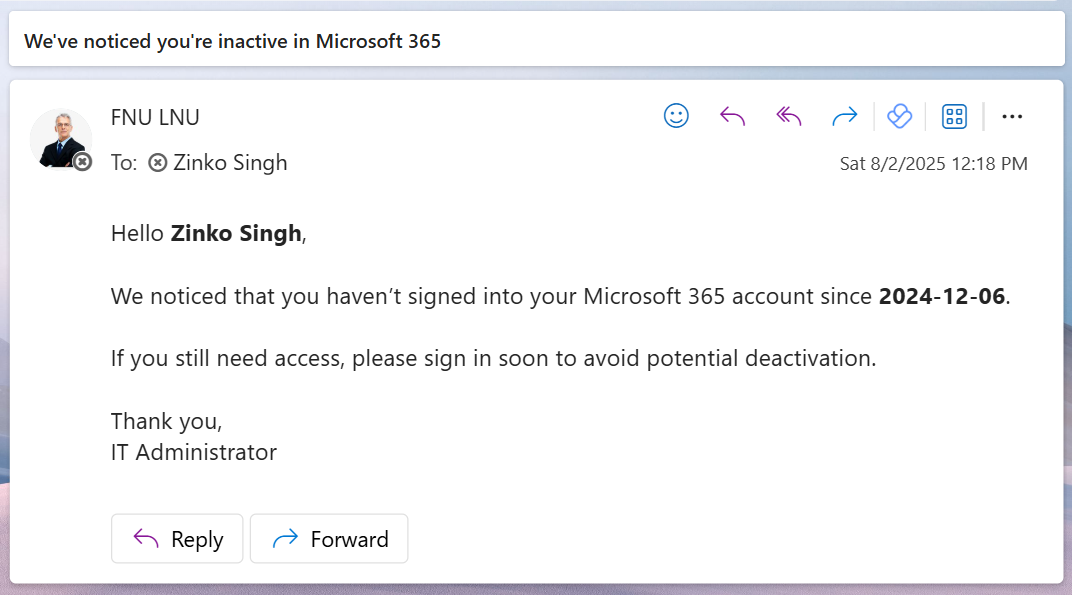Click the Forward arrow in the message toolbar
The height and width of the screenshot is (595, 1072).
(845, 117)
